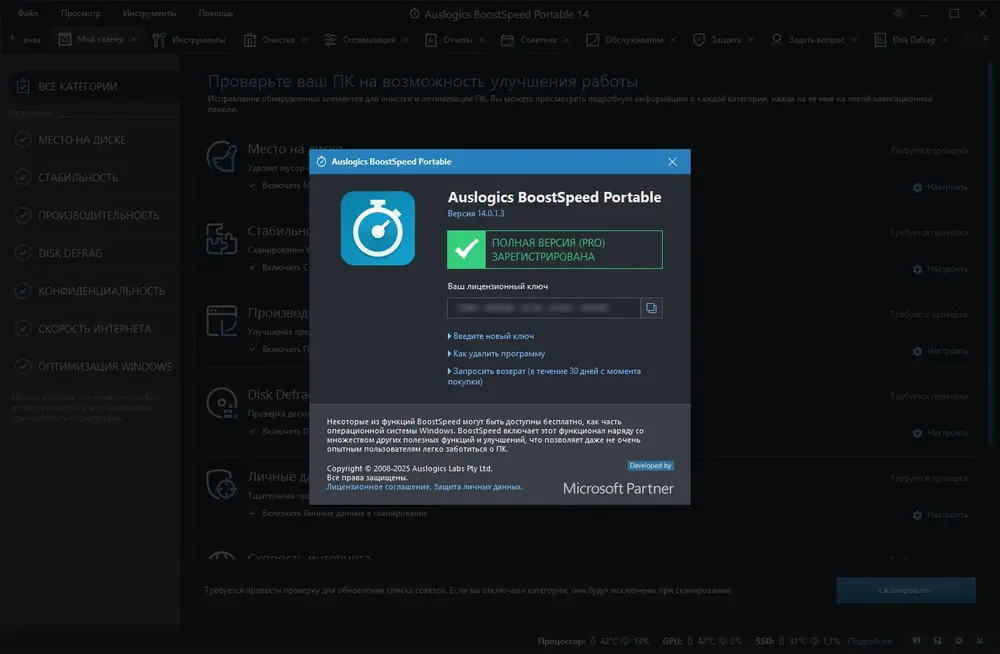Expand the Введите новый ключ option
The width and height of the screenshot is (1000, 654).
491,336
